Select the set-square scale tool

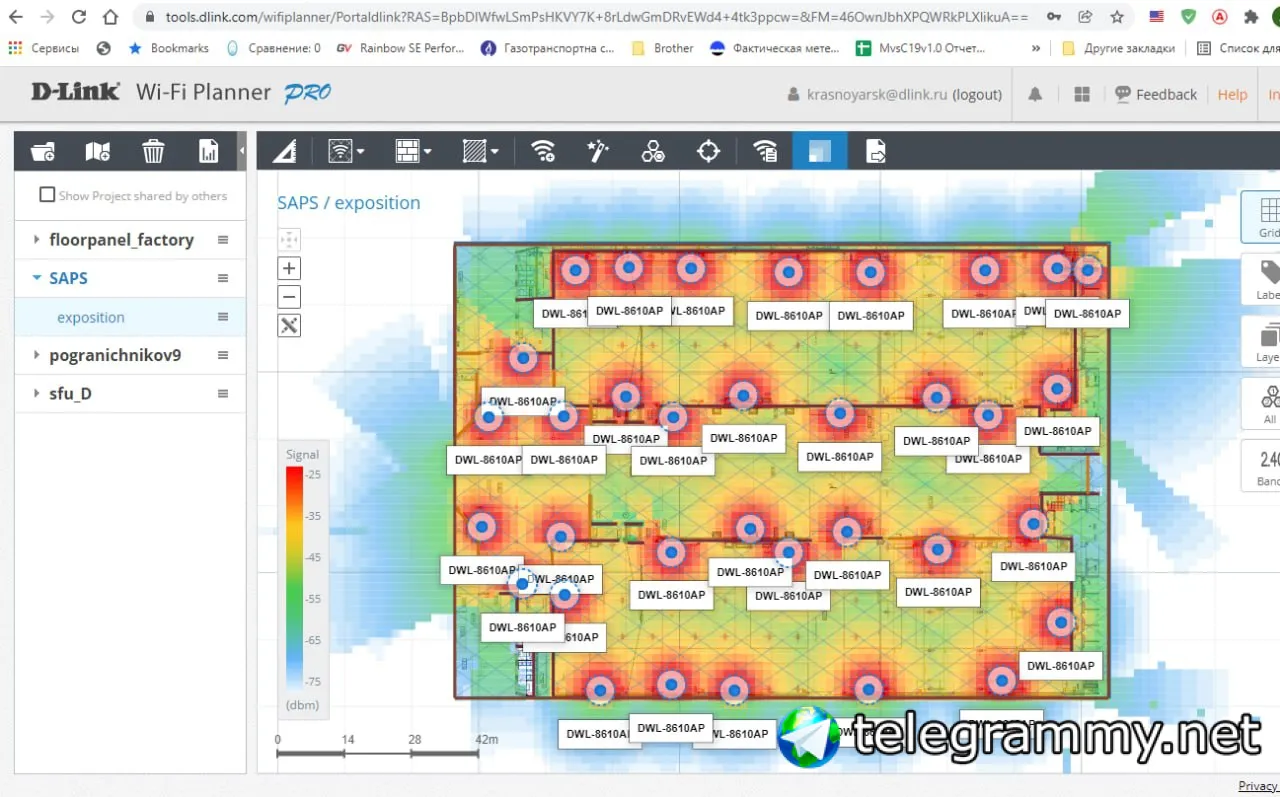[285, 152]
